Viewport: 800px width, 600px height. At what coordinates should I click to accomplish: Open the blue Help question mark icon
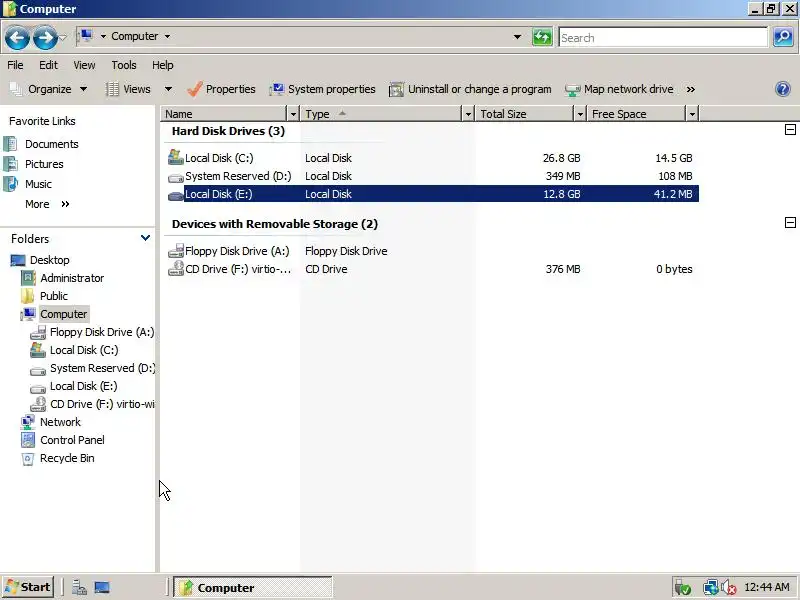783,89
